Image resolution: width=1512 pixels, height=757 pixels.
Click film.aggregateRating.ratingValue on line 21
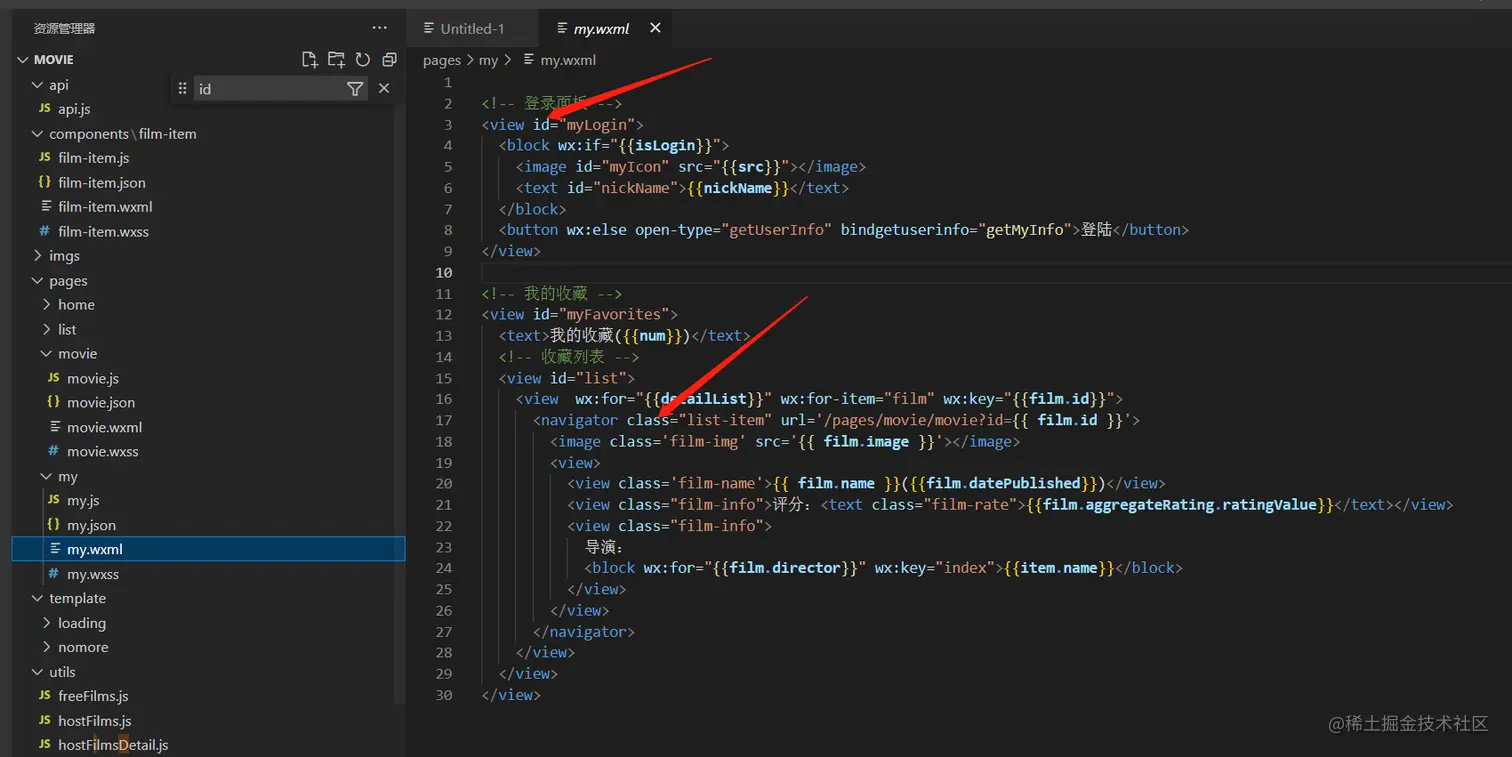1180,505
